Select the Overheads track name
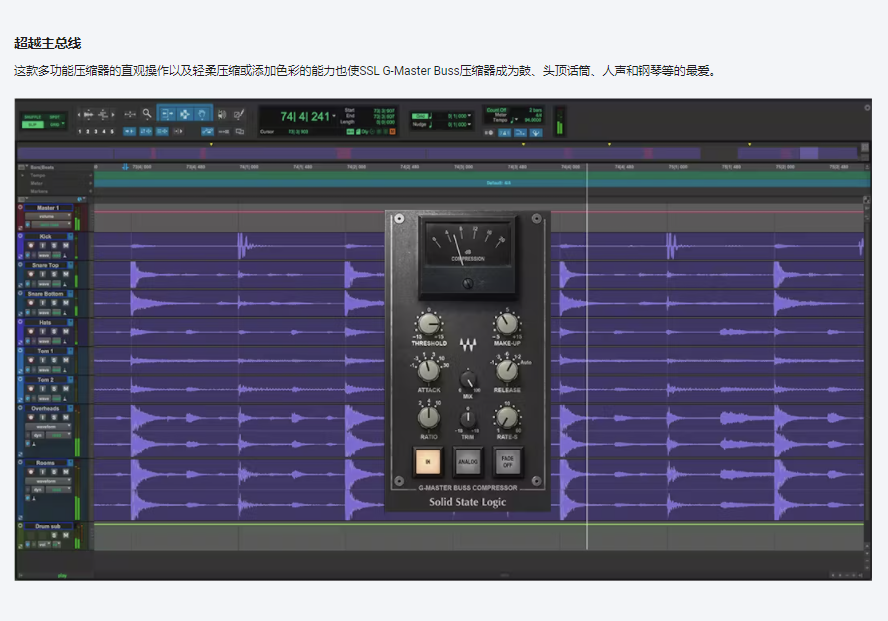The width and height of the screenshot is (888, 621). pos(45,409)
